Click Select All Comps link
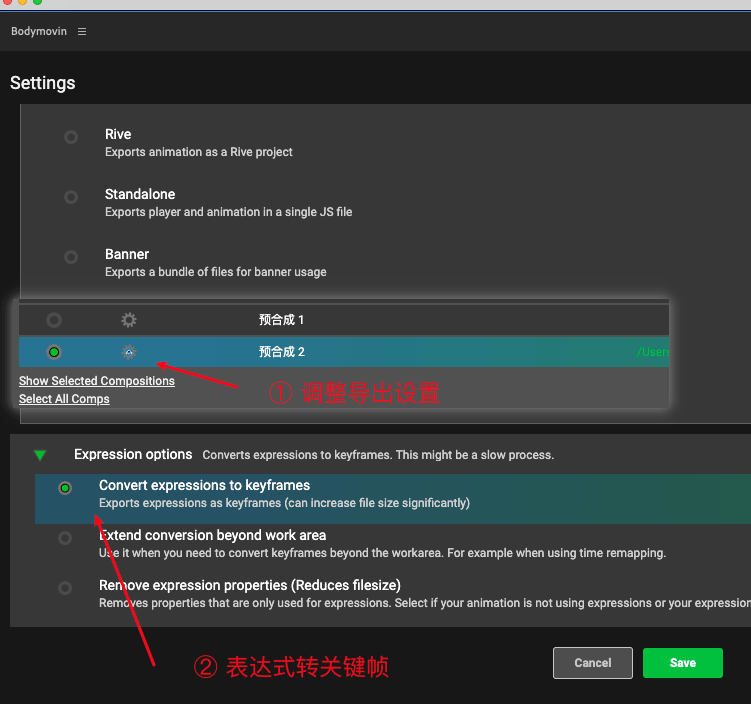Image resolution: width=751 pixels, height=704 pixels. pos(64,399)
